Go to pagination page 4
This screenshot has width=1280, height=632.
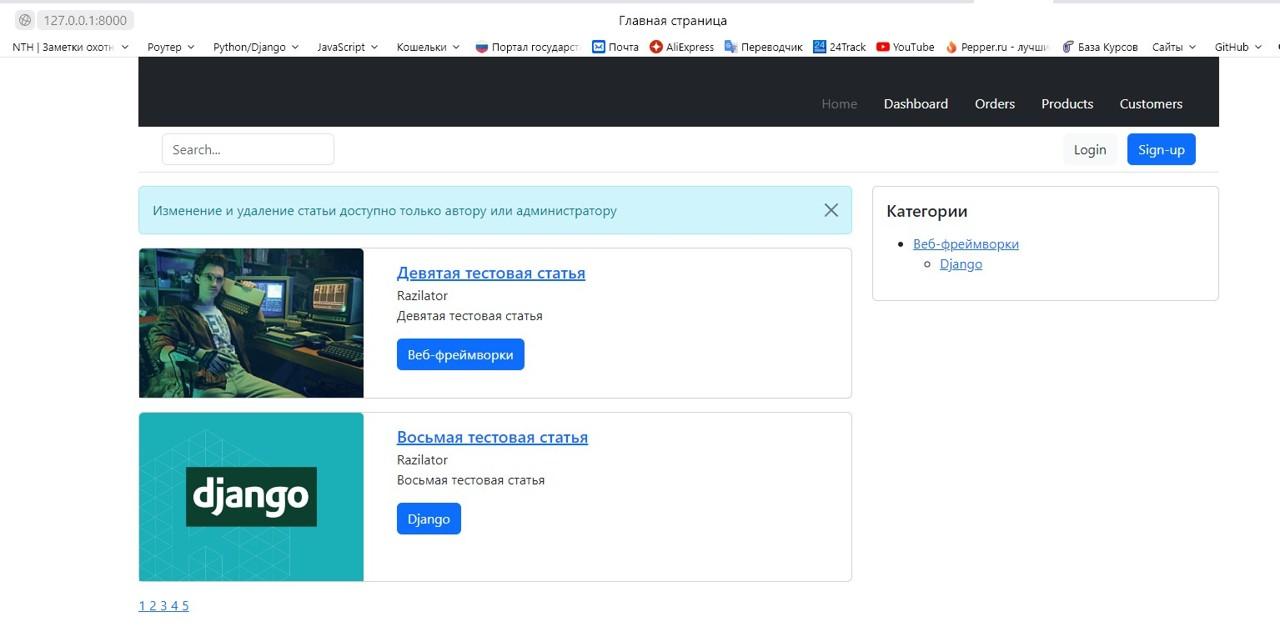pyautogui.click(x=174, y=606)
